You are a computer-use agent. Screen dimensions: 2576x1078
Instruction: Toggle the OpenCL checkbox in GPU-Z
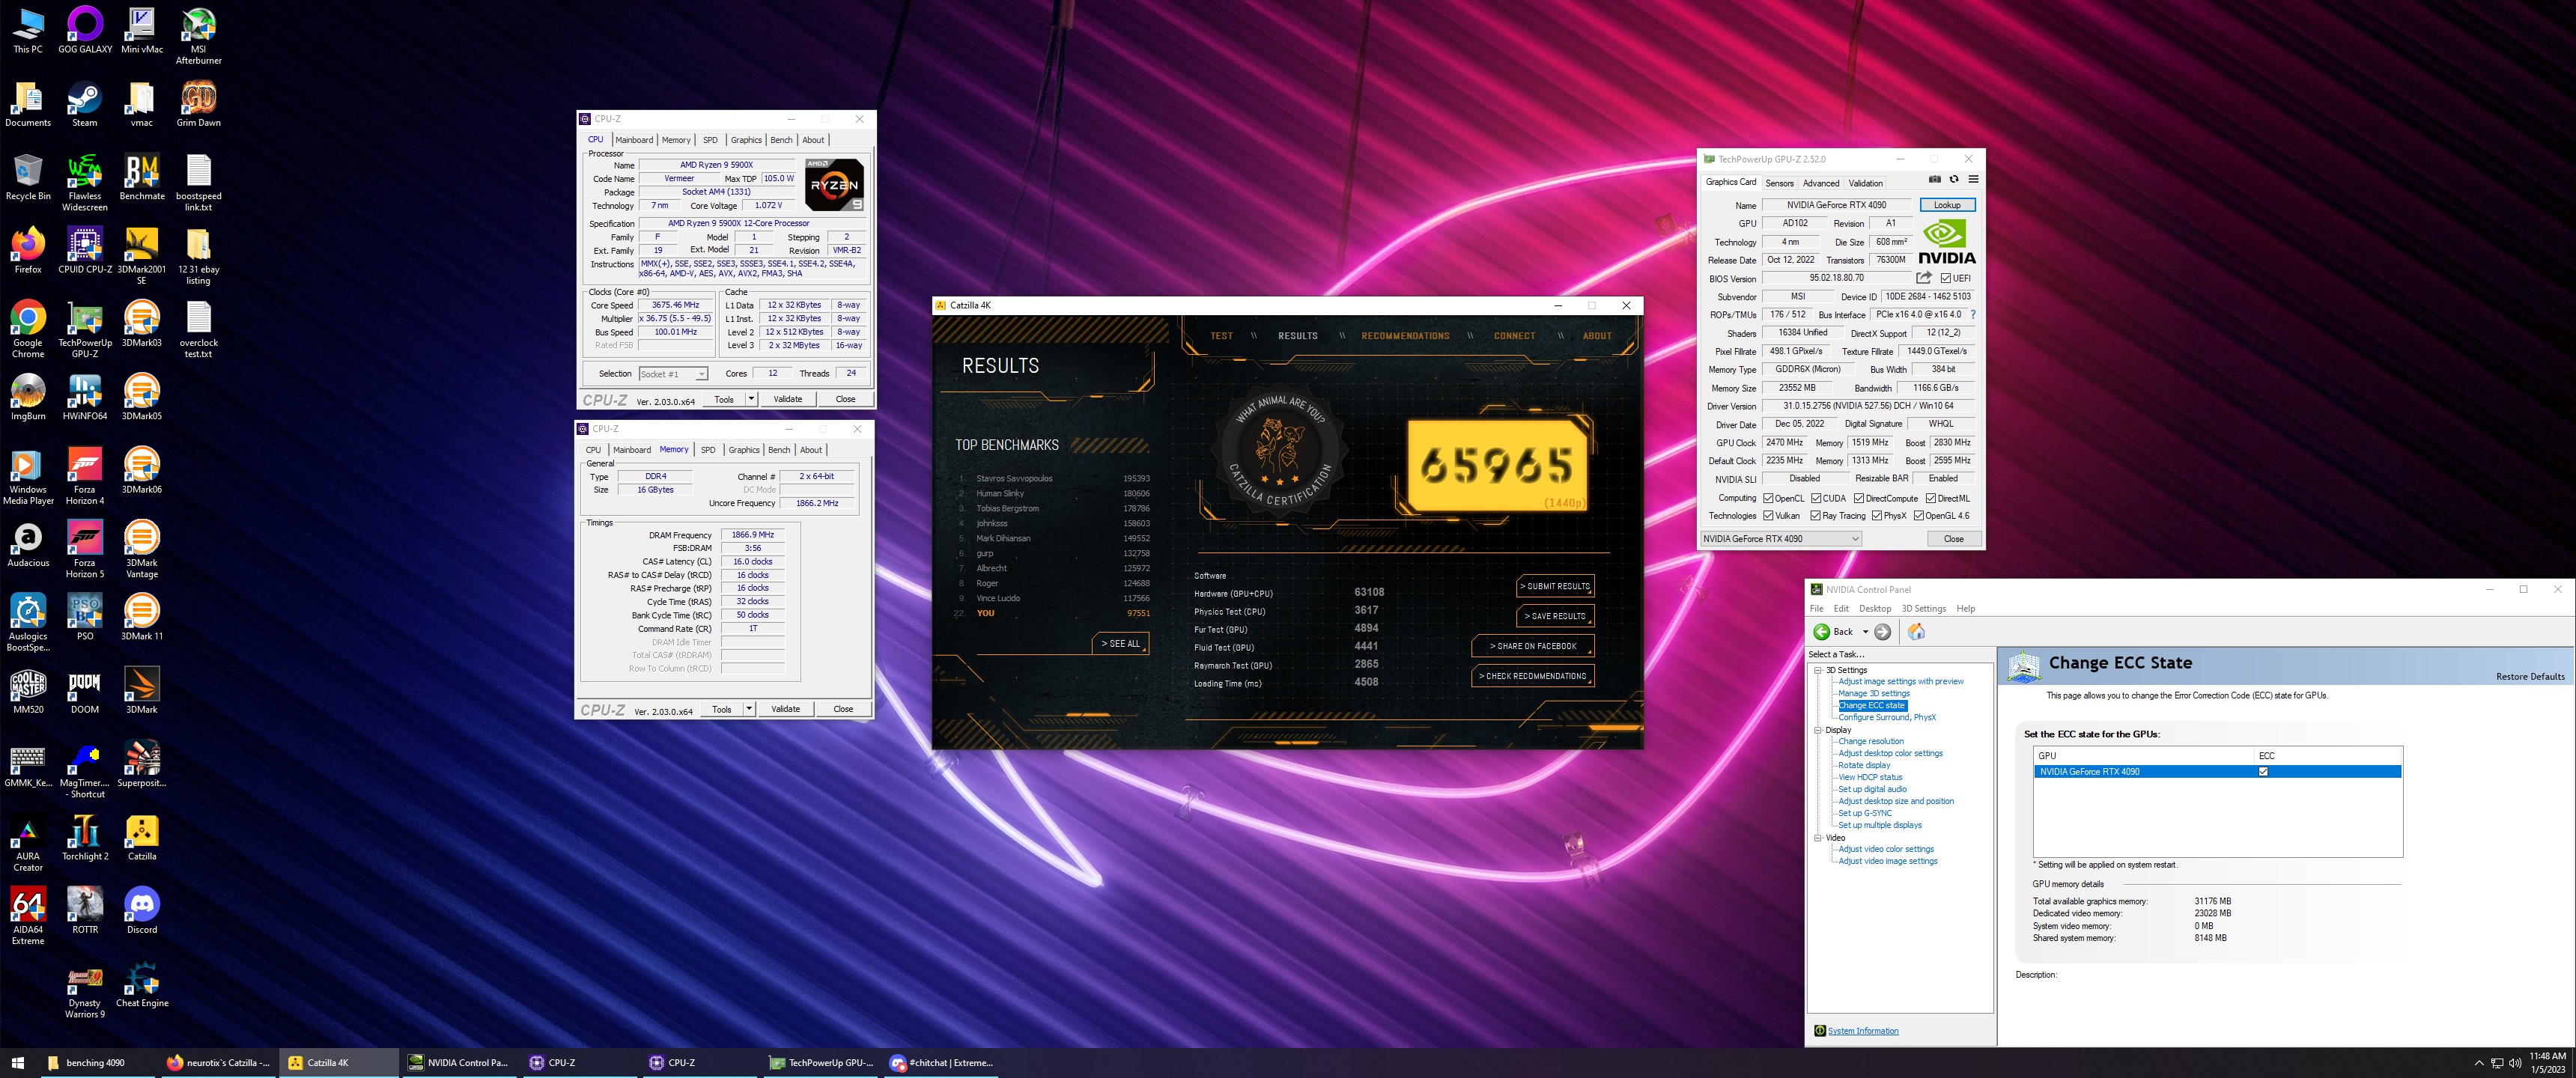pyautogui.click(x=1768, y=498)
